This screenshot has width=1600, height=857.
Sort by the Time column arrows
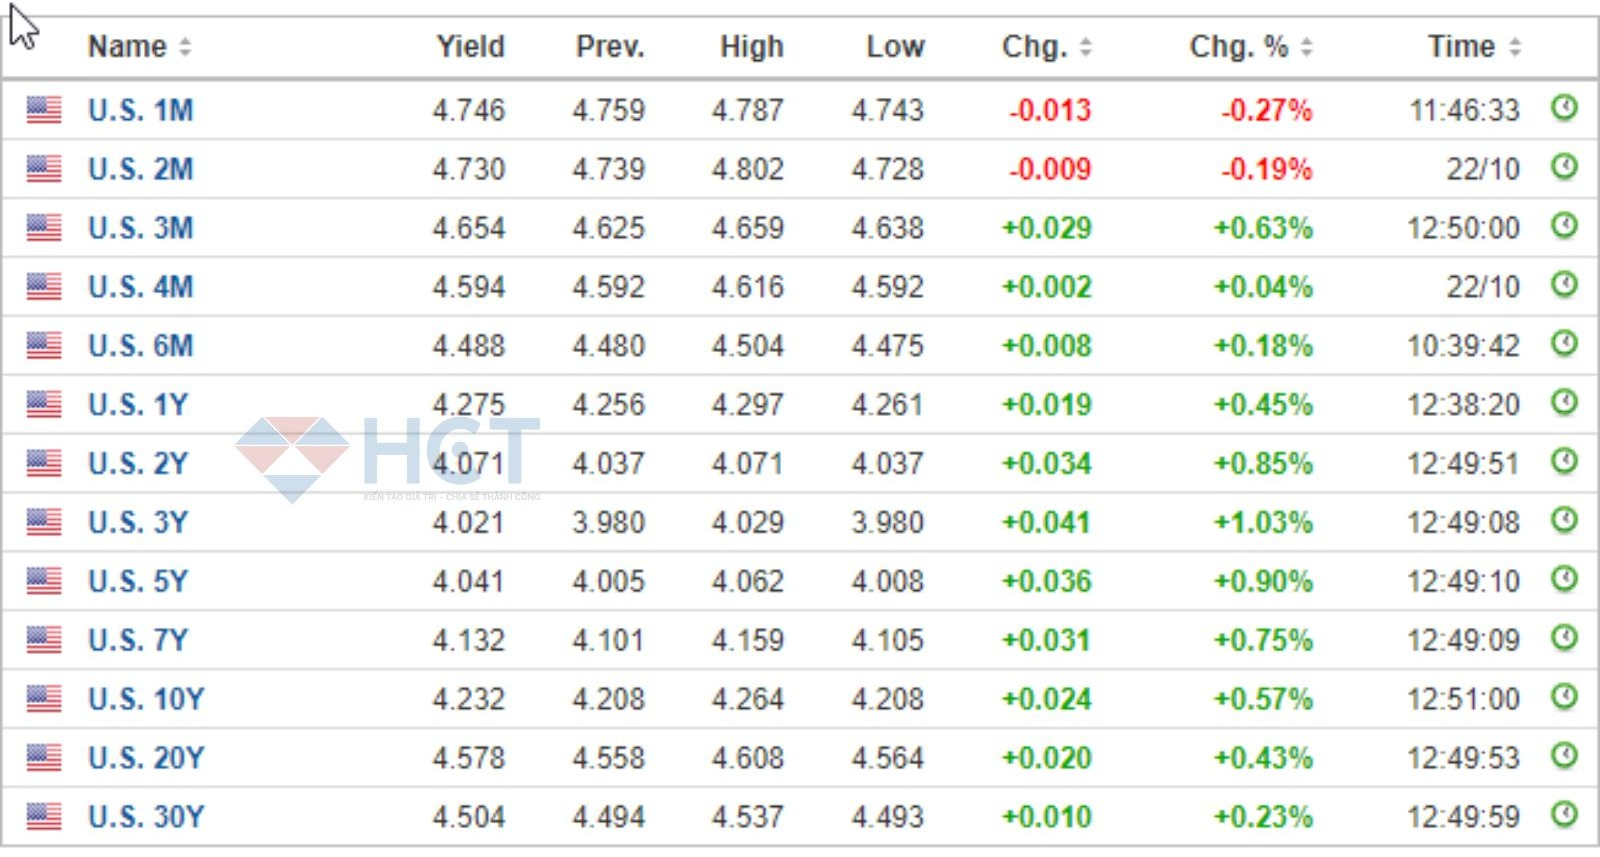tap(1515, 47)
